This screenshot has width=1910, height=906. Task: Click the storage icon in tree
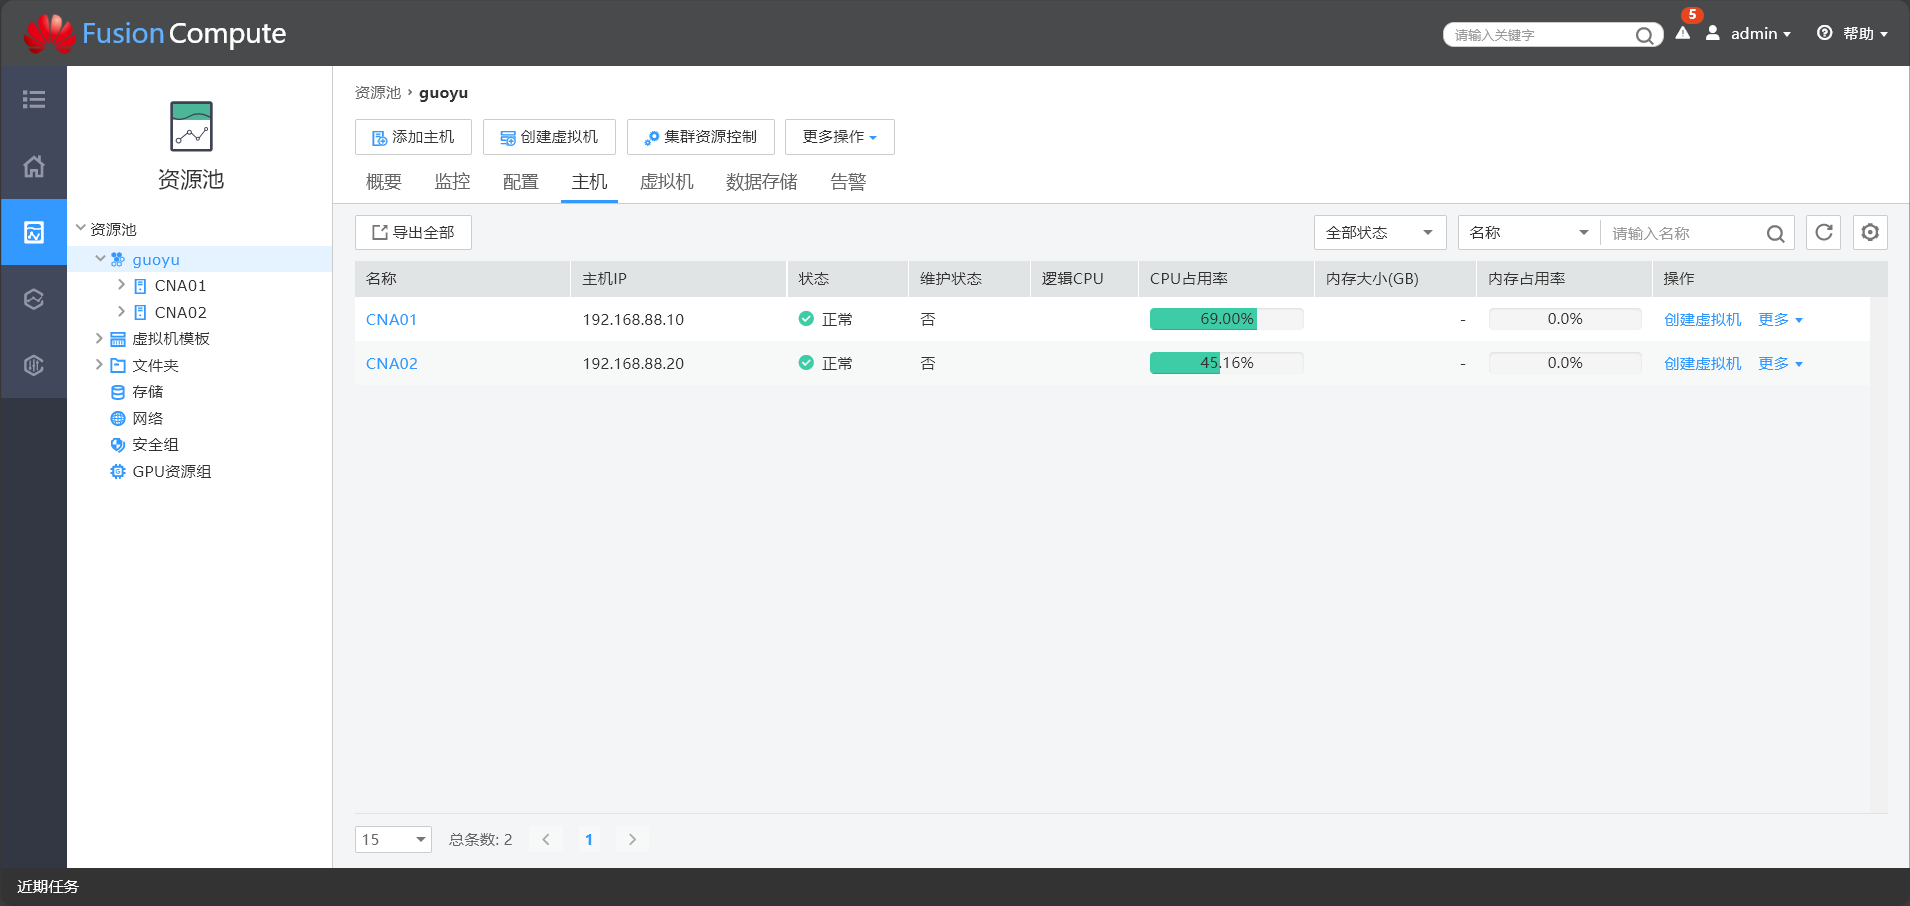118,392
